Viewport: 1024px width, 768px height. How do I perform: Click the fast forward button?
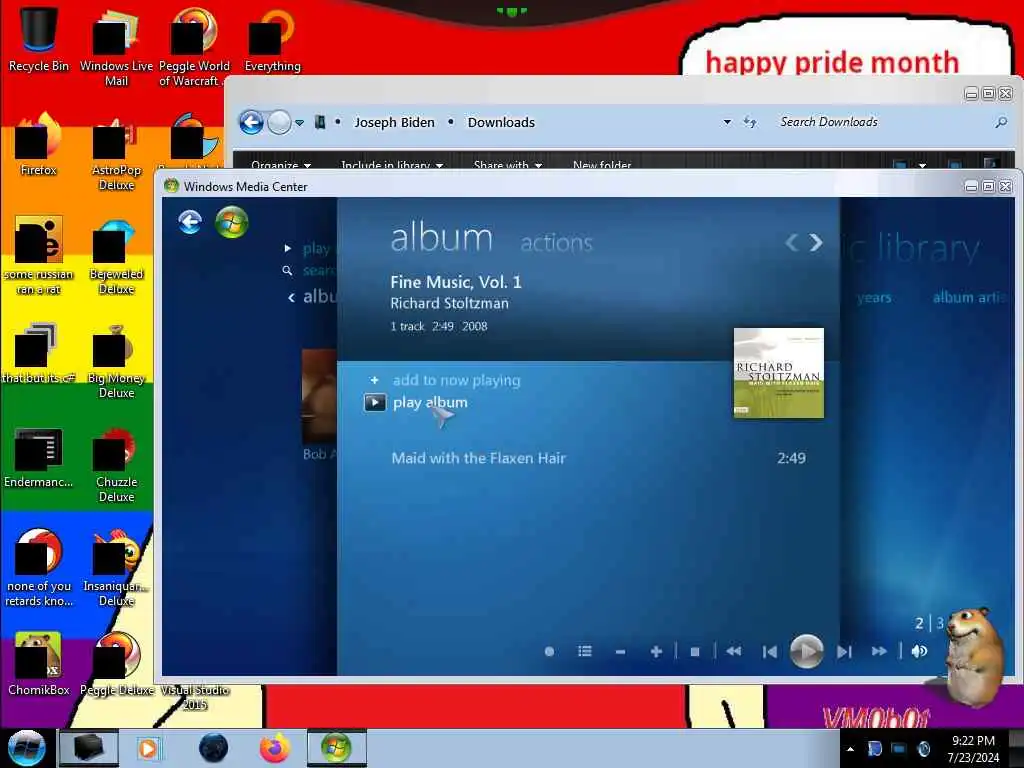coord(879,651)
